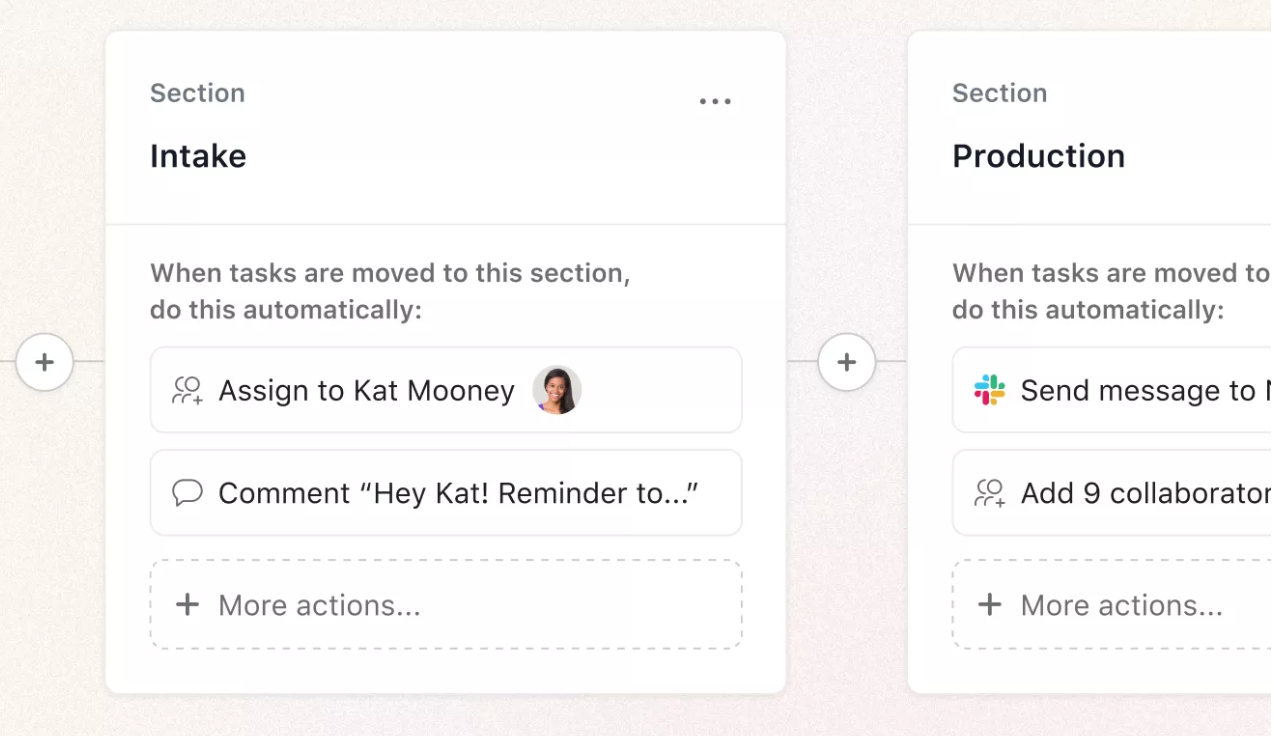Select the Comment Hey Kat Reminder rule
The height and width of the screenshot is (736, 1274).
(x=445, y=492)
